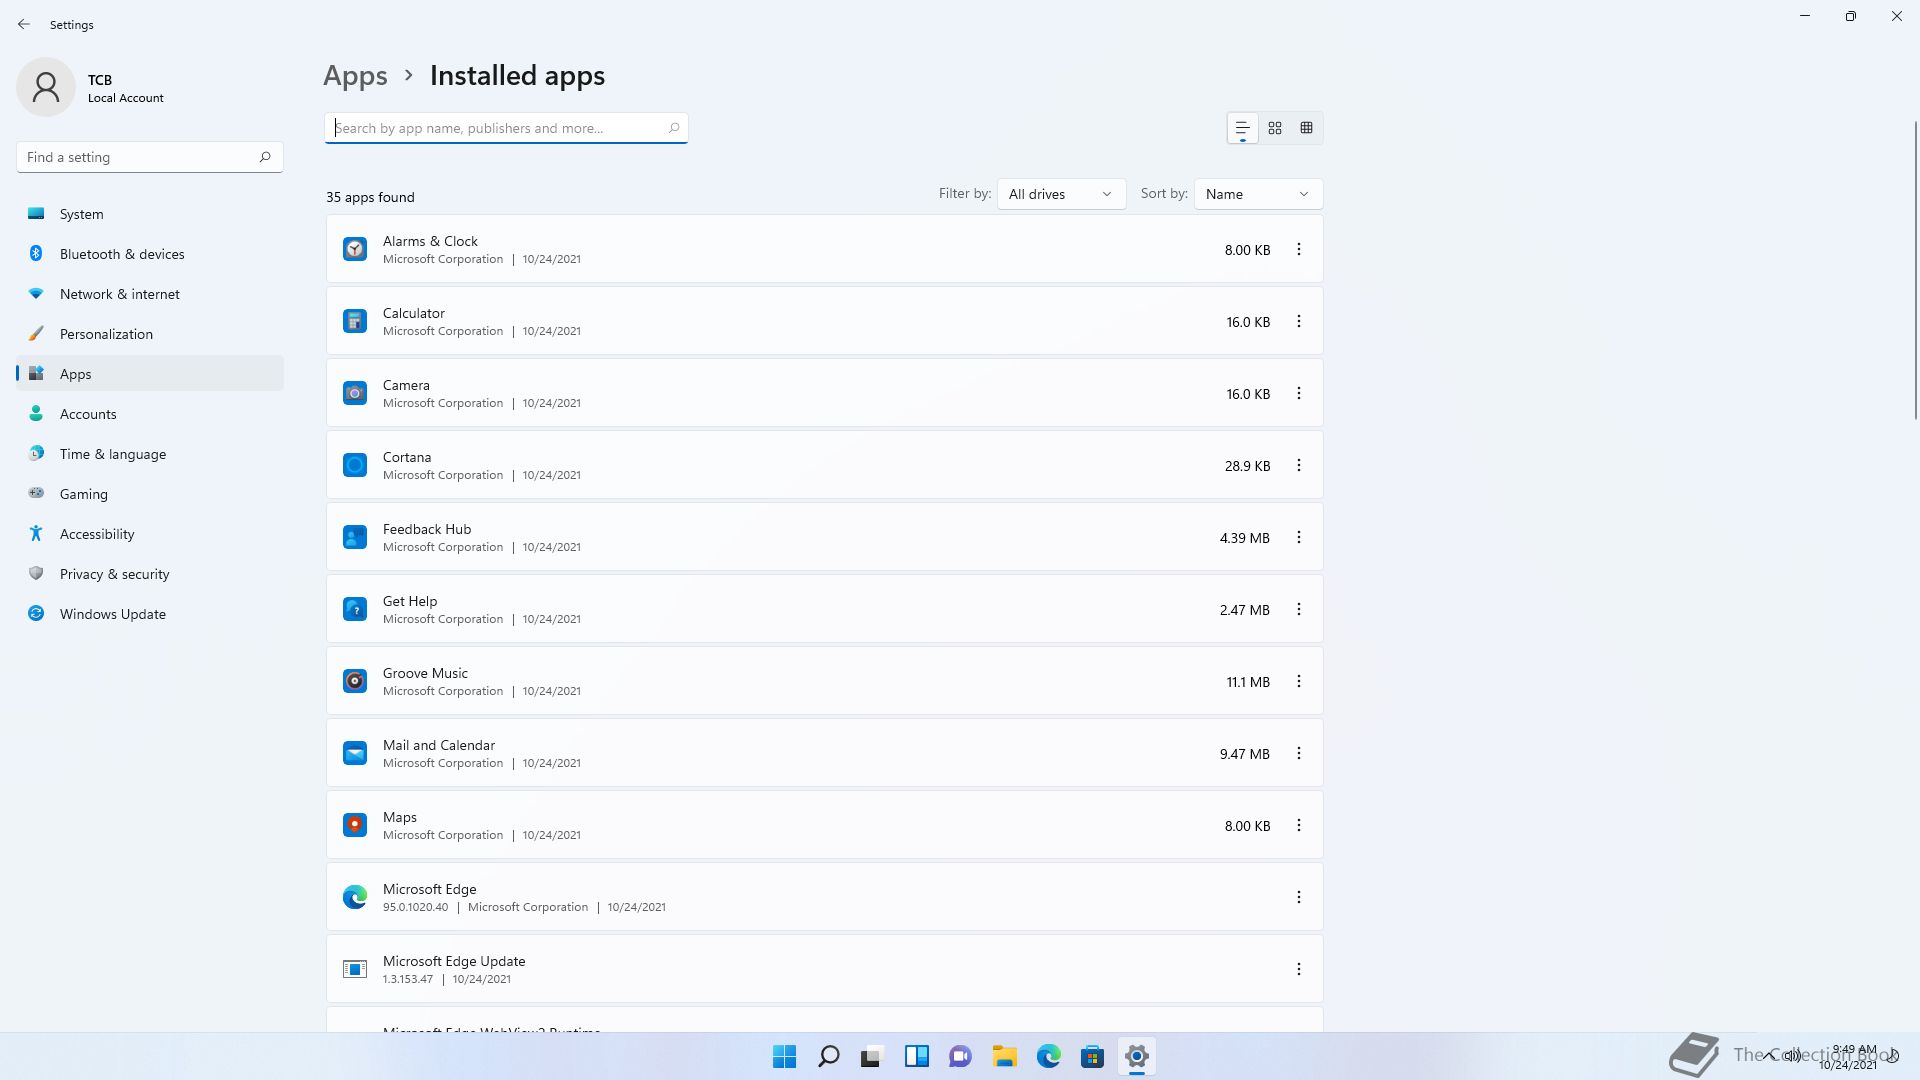Click the Maps app icon
1920x1080 pixels.
(355, 825)
